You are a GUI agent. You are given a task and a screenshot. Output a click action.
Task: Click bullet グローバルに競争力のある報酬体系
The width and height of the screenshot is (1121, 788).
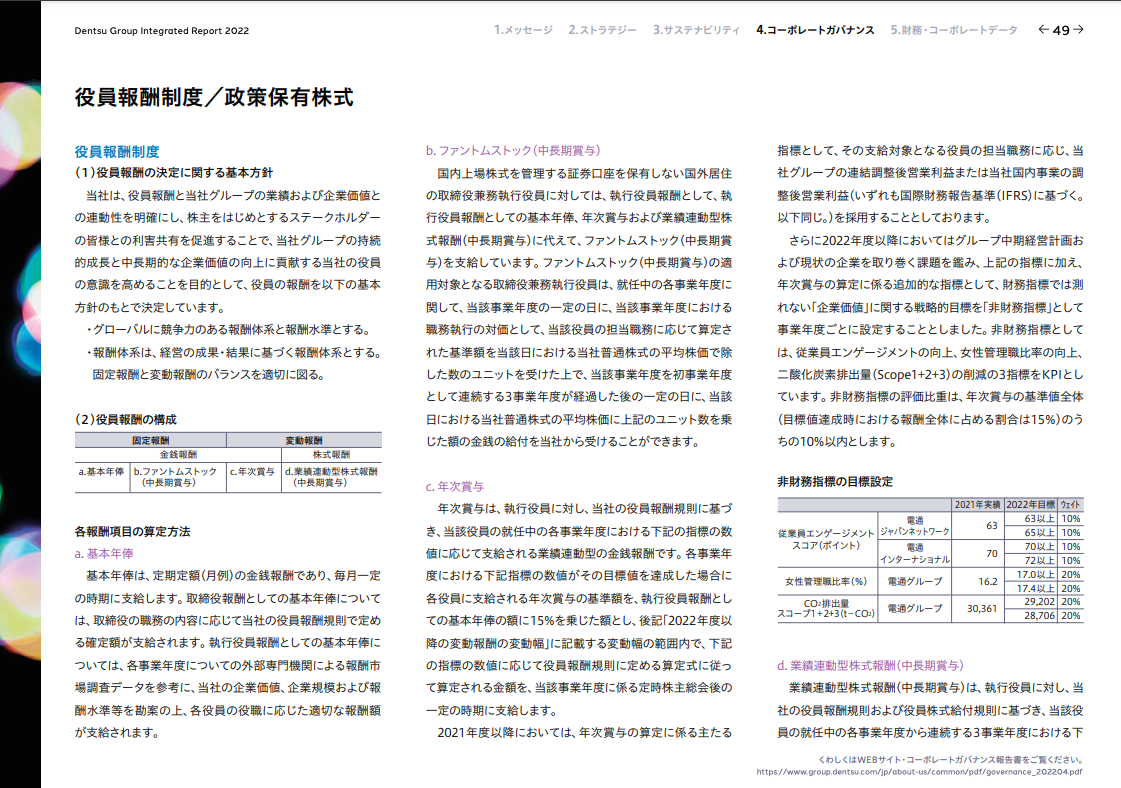229,330
